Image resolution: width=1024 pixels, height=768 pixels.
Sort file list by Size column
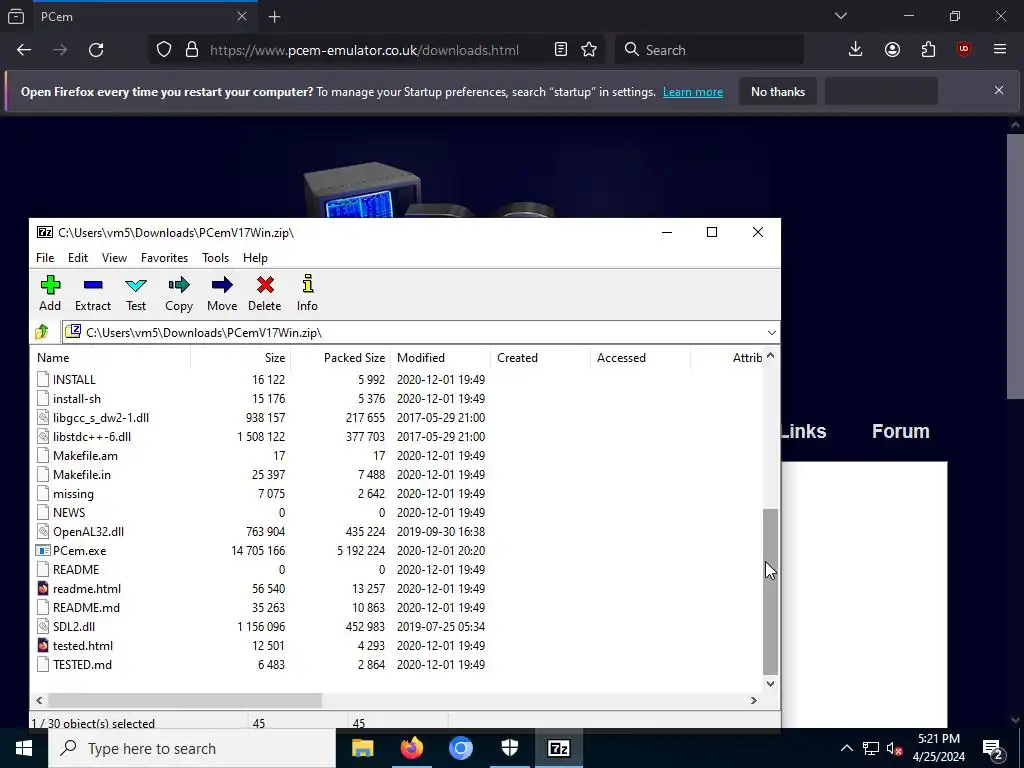[x=240, y=358]
